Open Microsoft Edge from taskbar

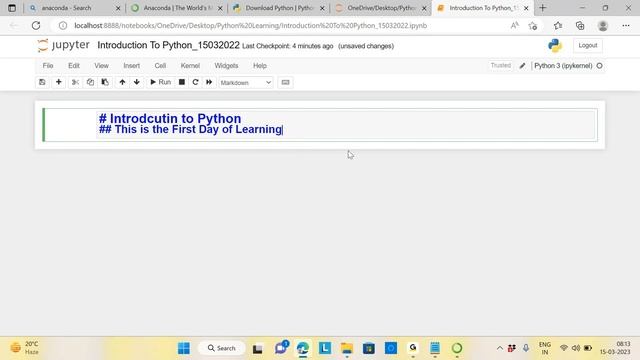(302, 348)
